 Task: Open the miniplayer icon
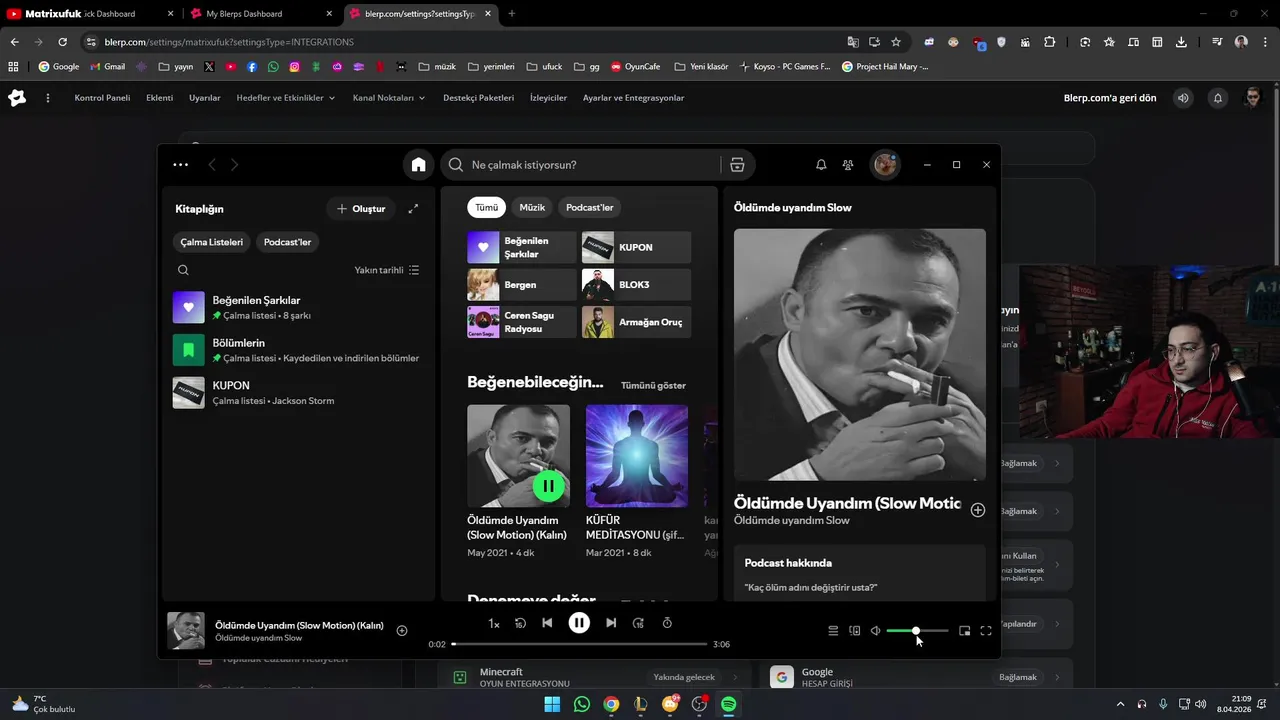(965, 631)
